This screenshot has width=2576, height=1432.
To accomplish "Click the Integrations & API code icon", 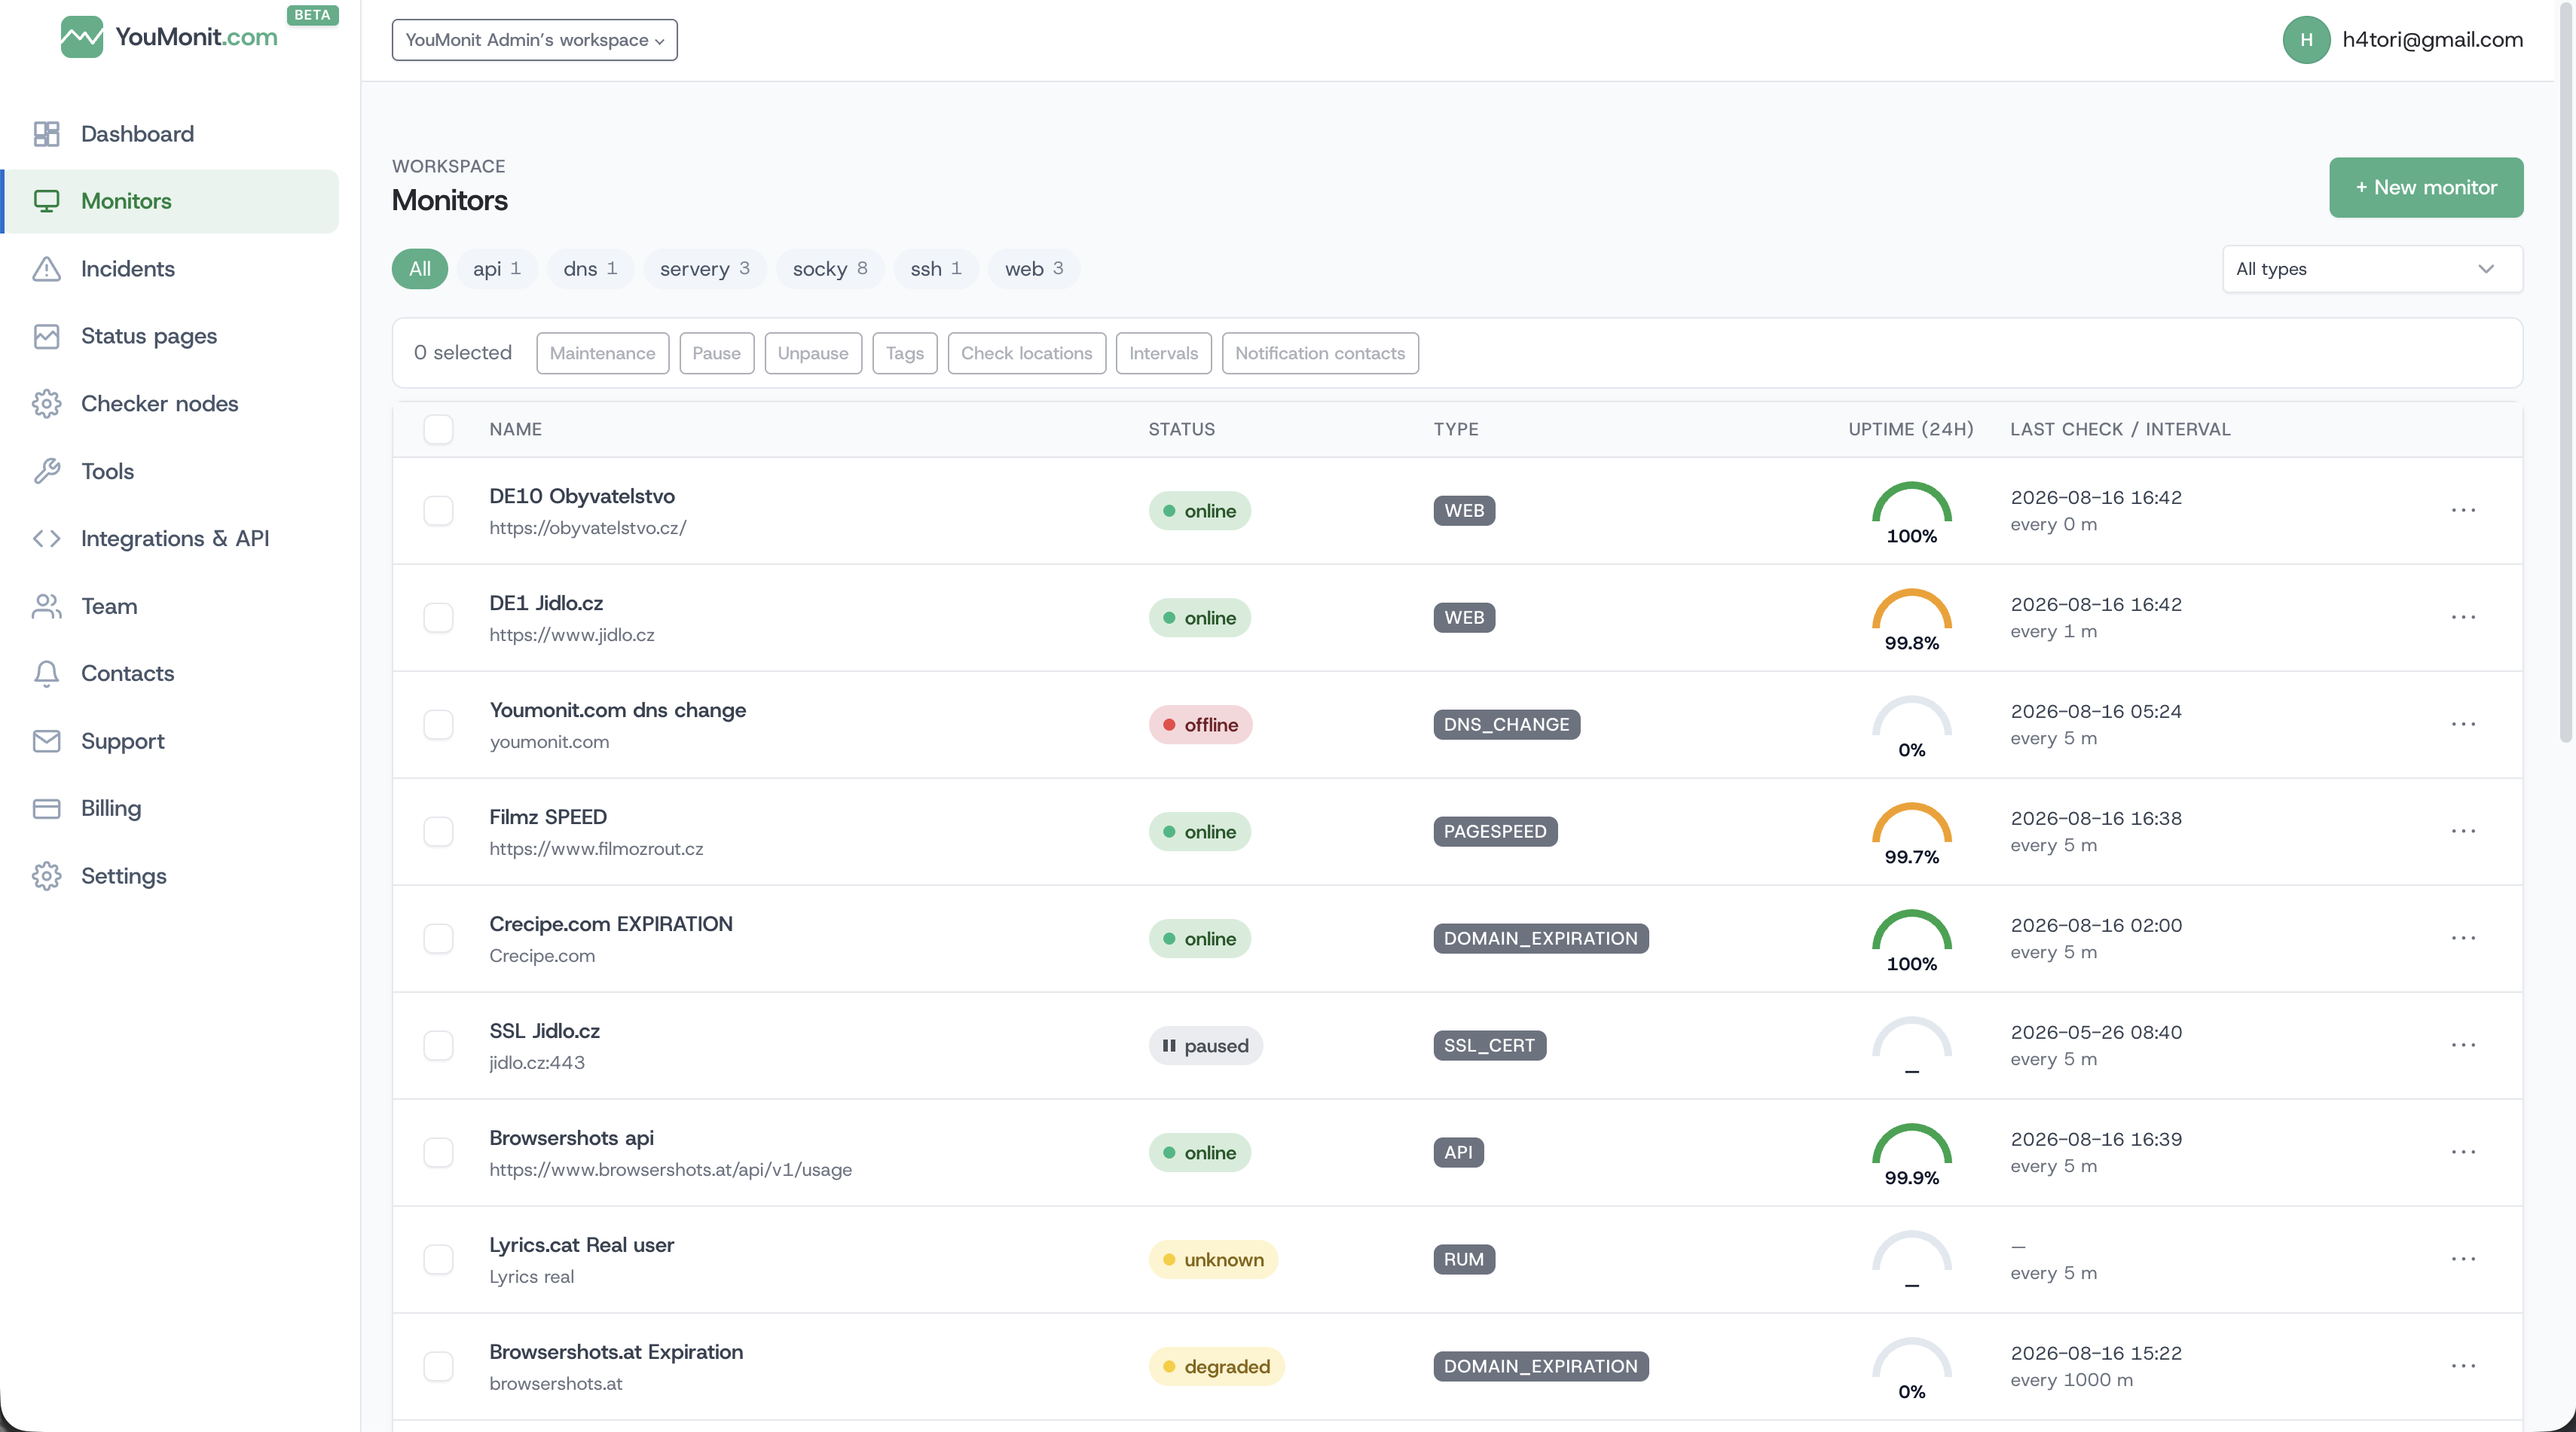I will point(46,539).
